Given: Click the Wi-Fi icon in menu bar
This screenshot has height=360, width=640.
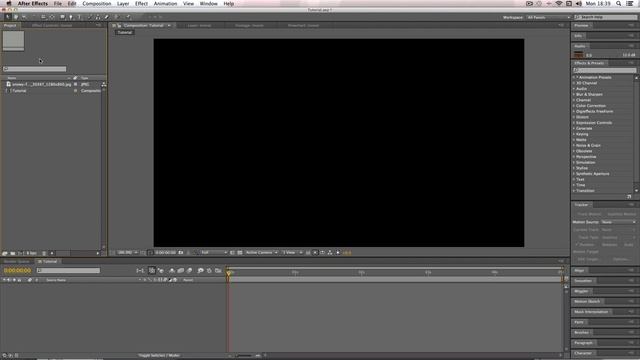Looking at the screenshot, I should (559, 3).
